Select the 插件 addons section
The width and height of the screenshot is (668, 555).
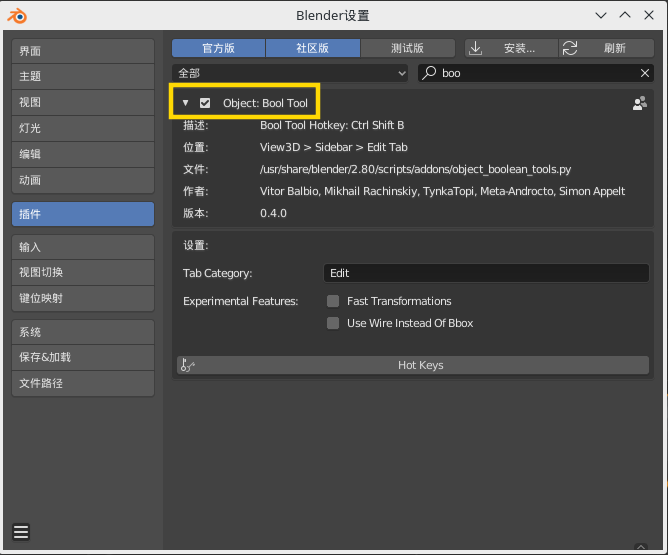(83, 214)
